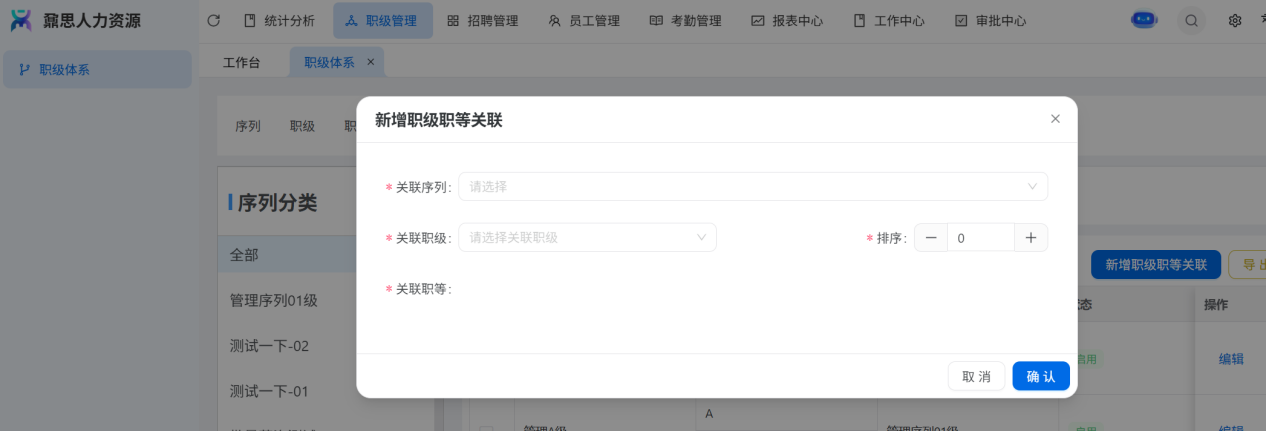The height and width of the screenshot is (431, 1266).
Task: Go to 招聘管理 menu
Action: click(482, 20)
